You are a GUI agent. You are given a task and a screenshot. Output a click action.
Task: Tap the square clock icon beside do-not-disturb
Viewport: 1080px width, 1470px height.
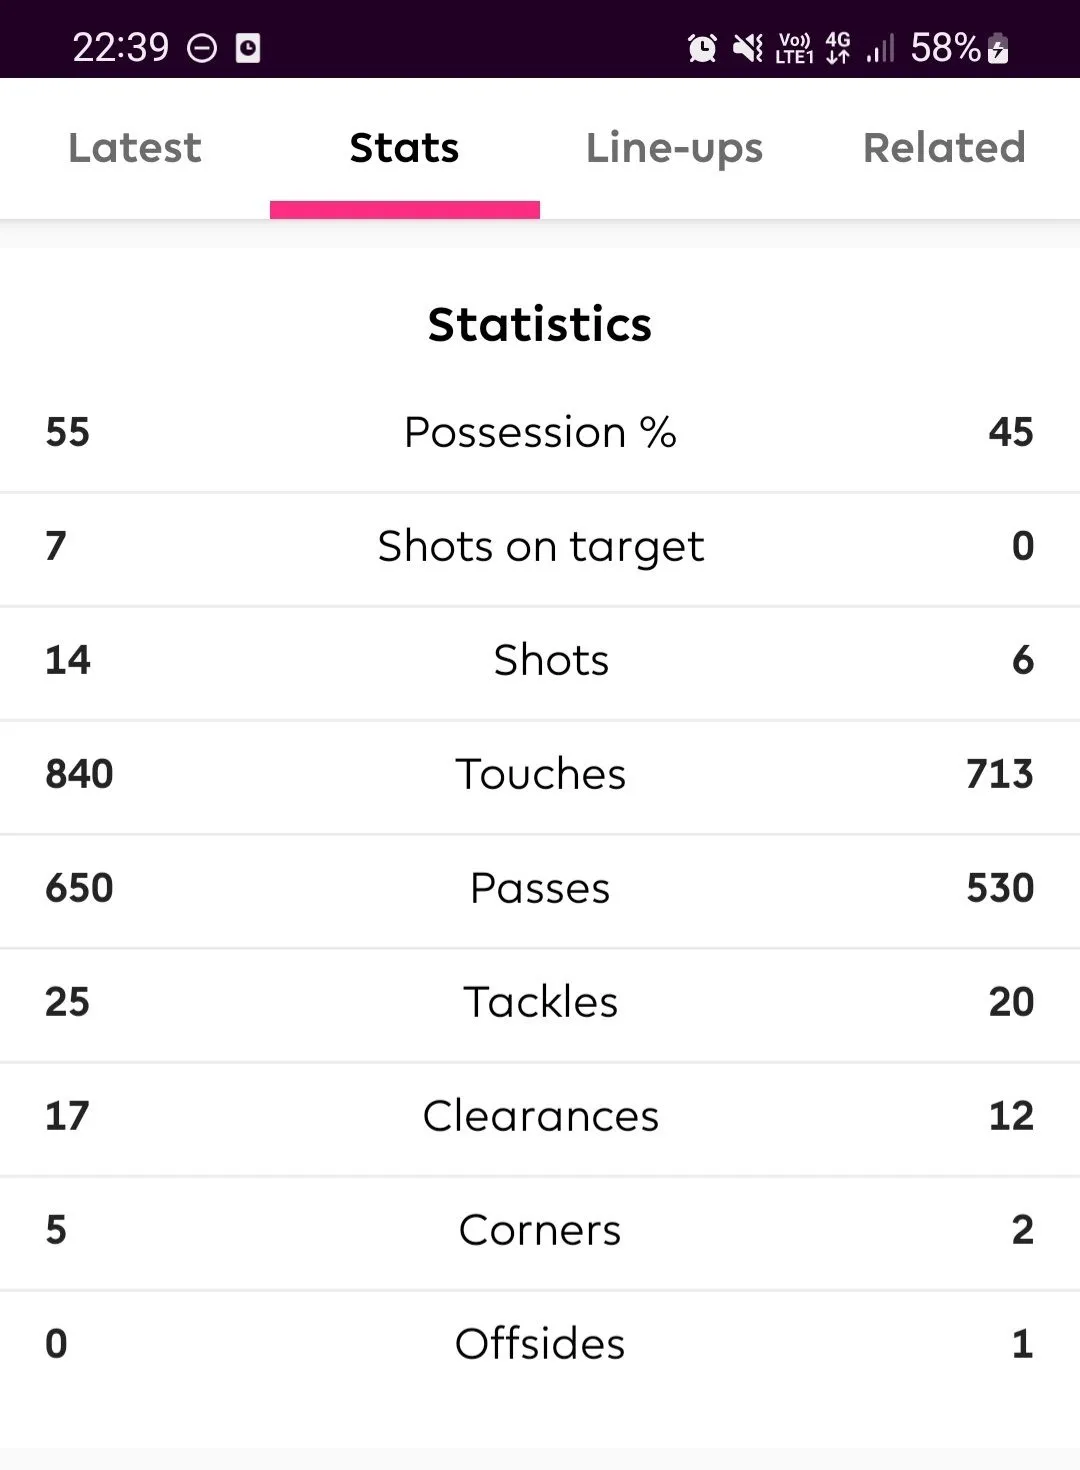(x=248, y=48)
